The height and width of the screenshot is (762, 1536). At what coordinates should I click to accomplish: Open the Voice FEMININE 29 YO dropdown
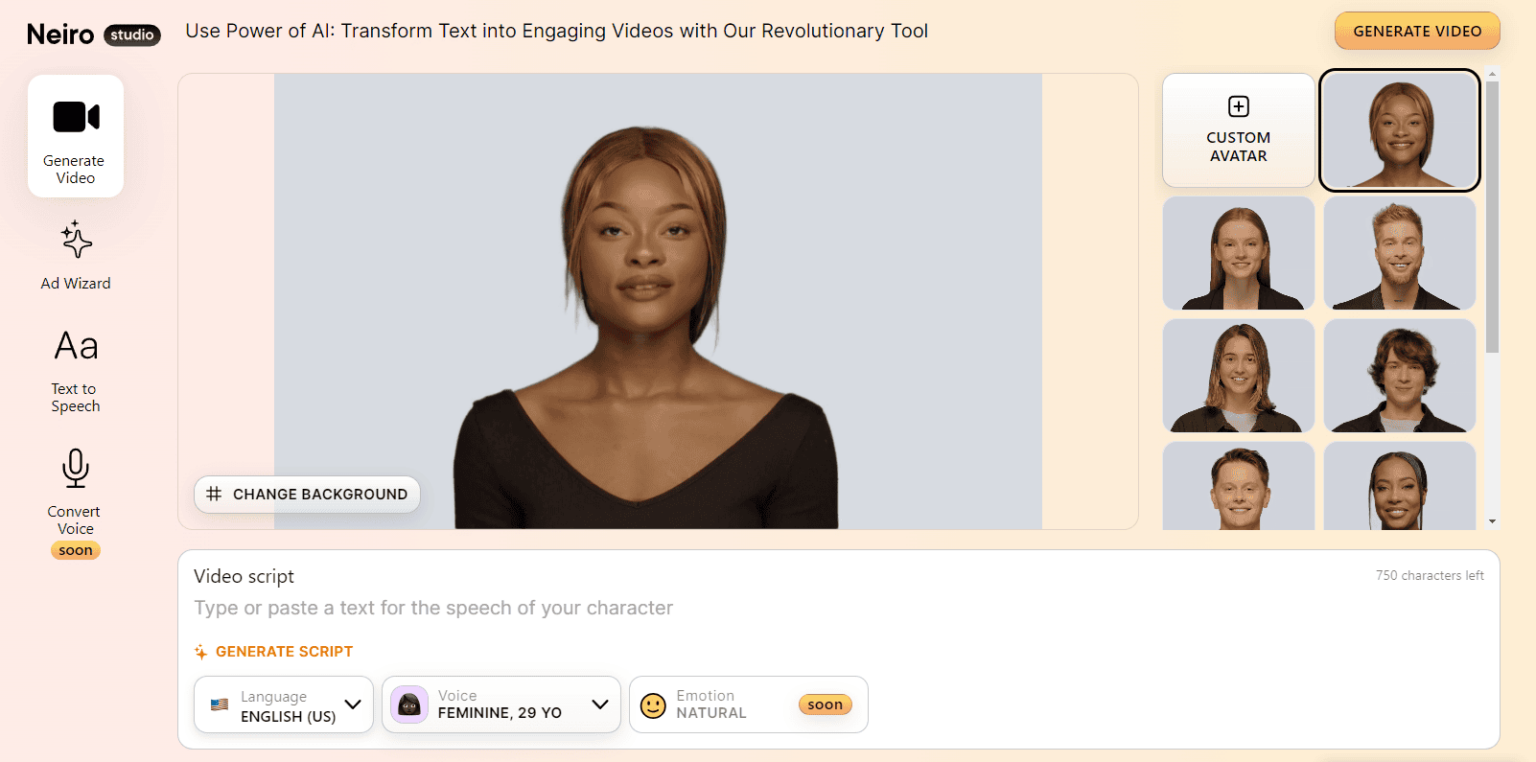pyautogui.click(x=500, y=705)
